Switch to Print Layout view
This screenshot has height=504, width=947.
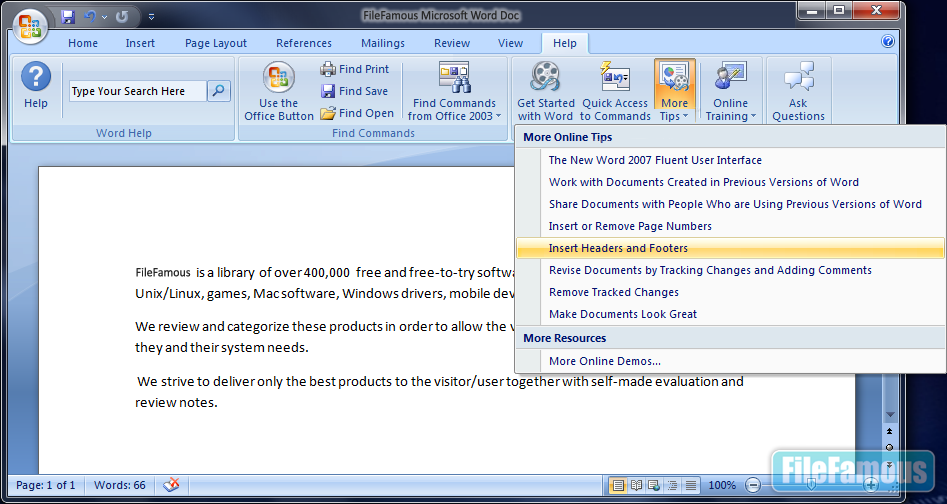click(617, 485)
